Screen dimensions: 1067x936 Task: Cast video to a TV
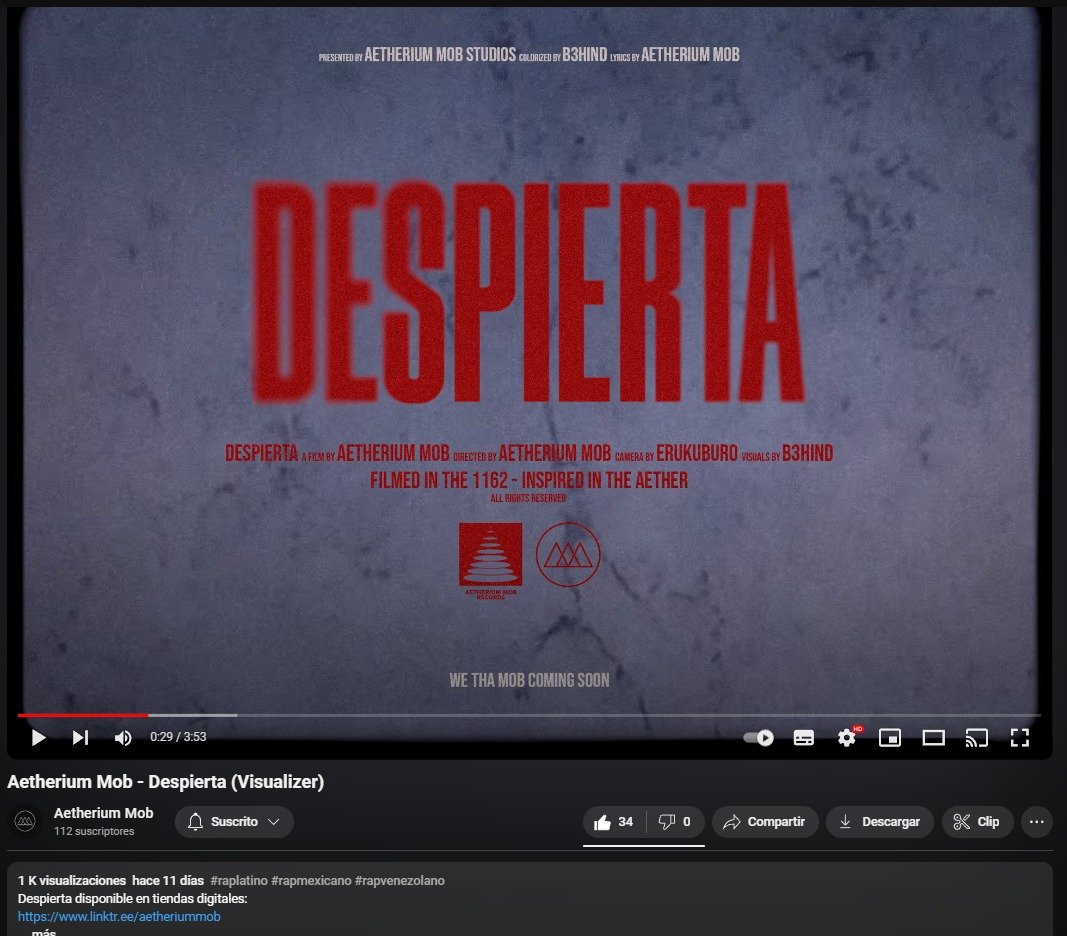(x=976, y=738)
